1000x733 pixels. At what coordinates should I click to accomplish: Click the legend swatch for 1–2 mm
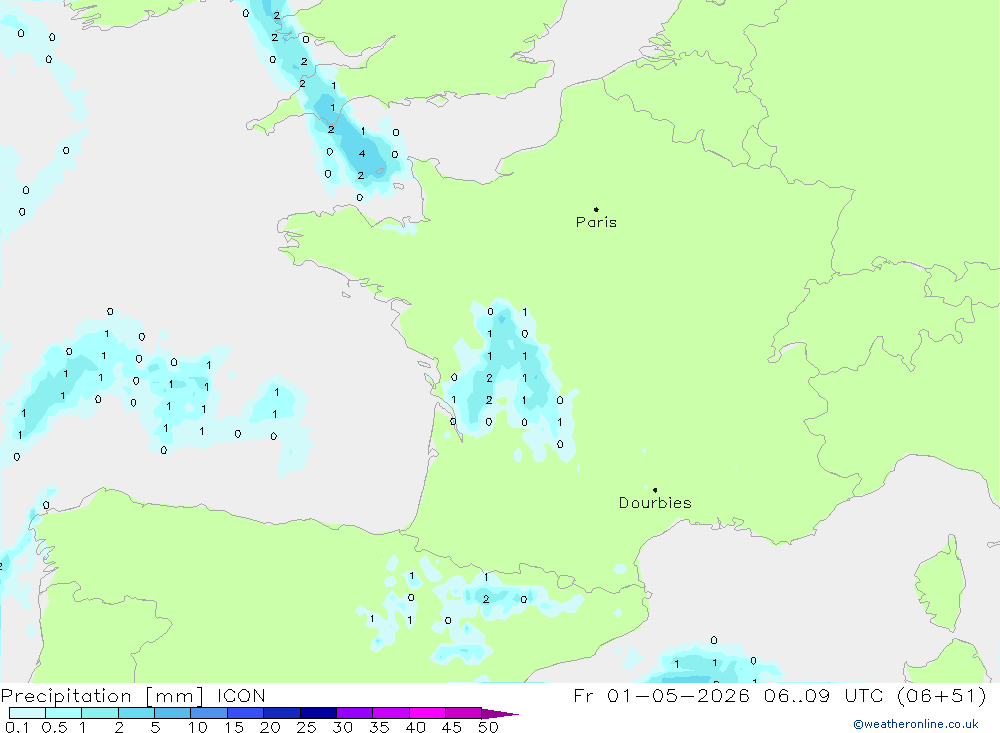(100, 713)
